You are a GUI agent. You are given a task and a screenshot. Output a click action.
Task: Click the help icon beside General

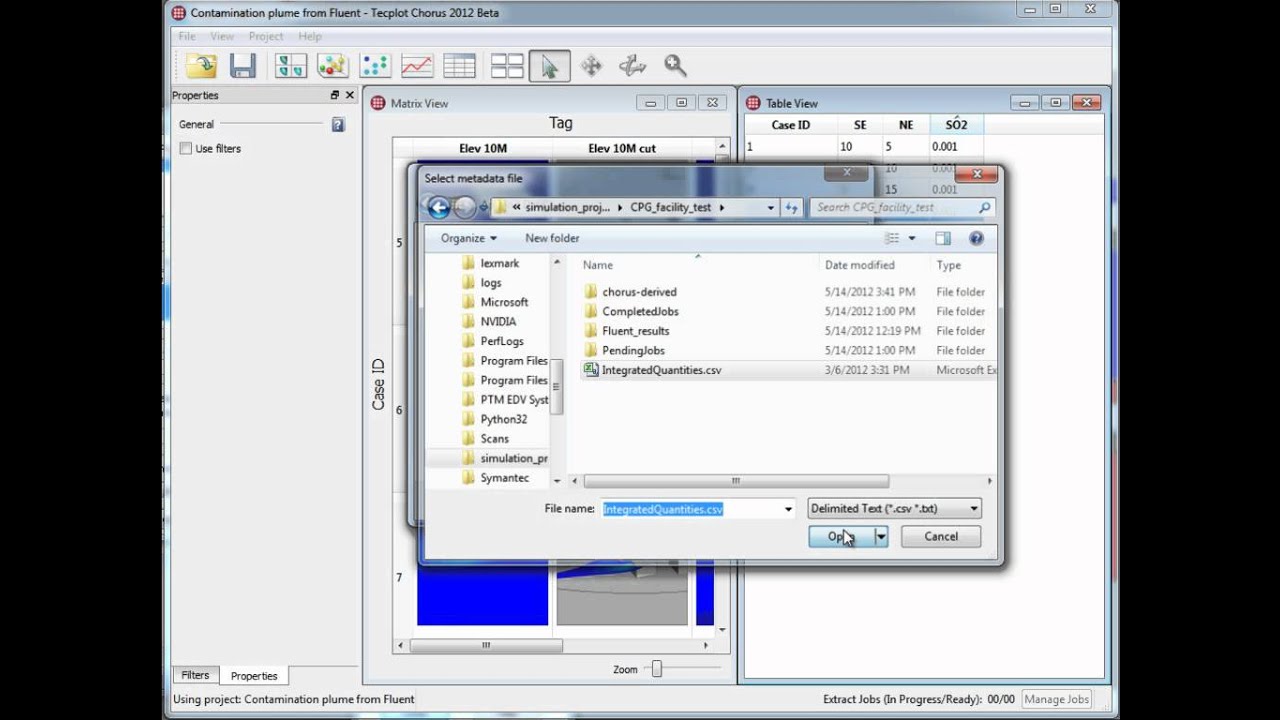(x=338, y=124)
